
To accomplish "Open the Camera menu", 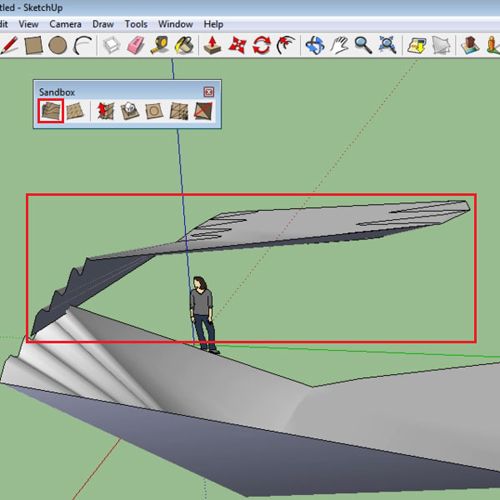I will [65, 24].
